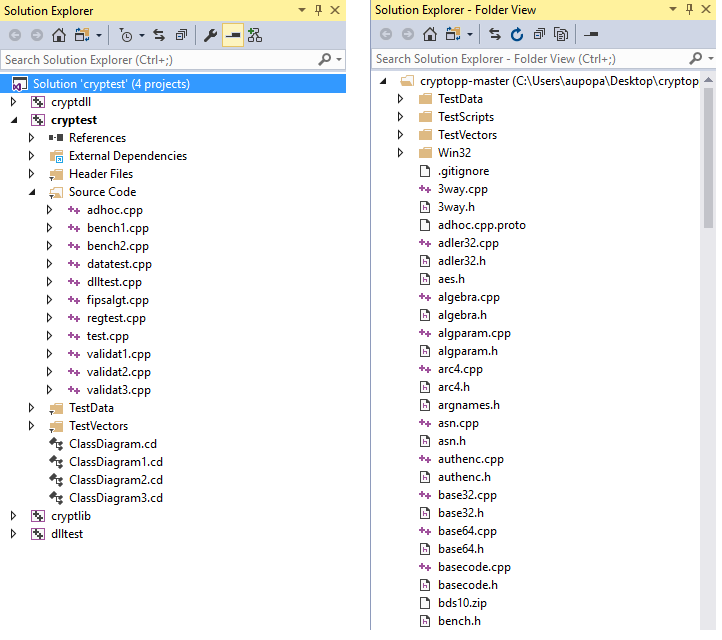Image resolution: width=722 pixels, height=640 pixels.
Task: Click Forward arrow in Folder View toolbar
Action: (408, 34)
